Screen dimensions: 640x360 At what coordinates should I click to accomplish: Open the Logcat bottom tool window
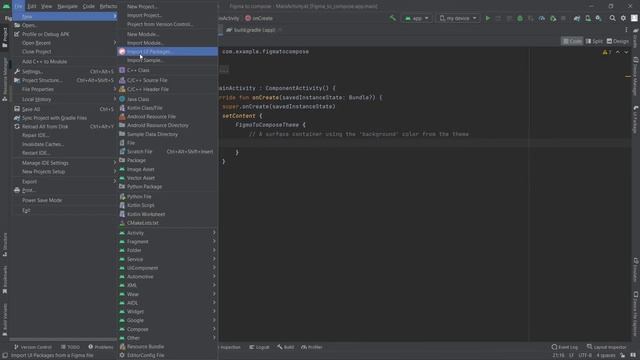tap(260, 347)
